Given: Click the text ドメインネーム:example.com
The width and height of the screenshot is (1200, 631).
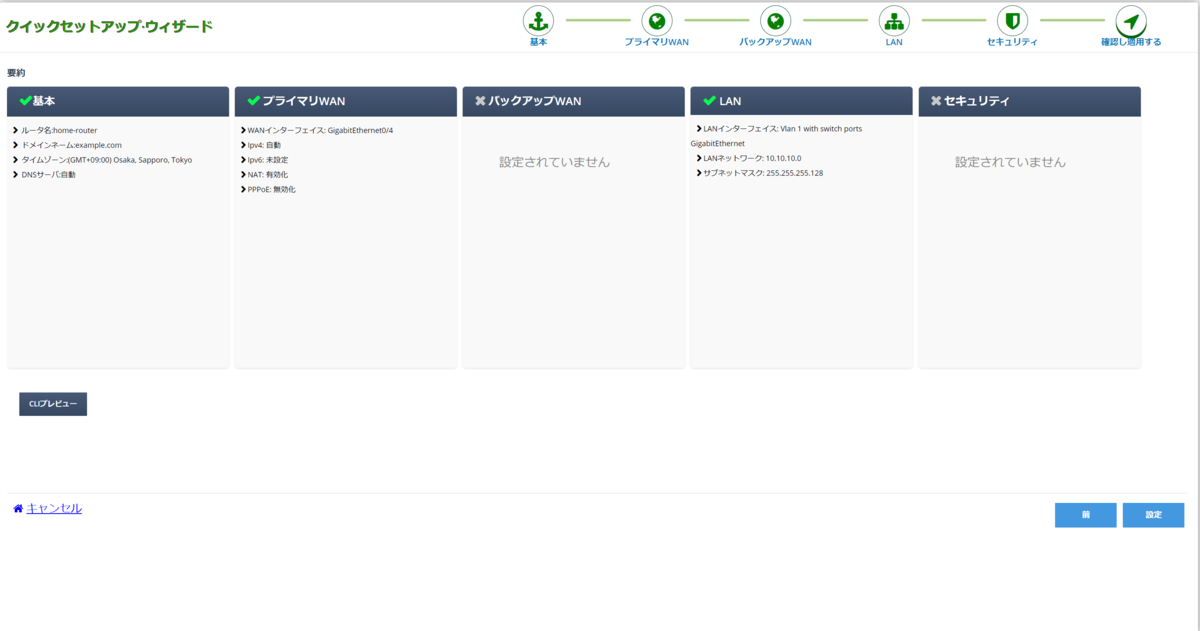Looking at the screenshot, I should click(x=71, y=145).
